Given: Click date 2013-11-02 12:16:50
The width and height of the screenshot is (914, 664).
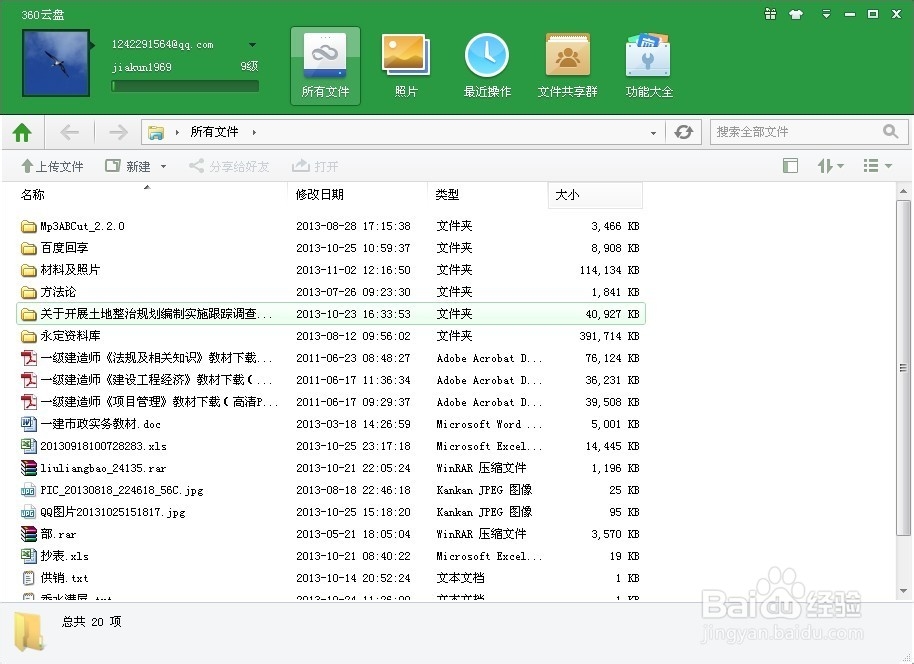Looking at the screenshot, I should tap(353, 270).
